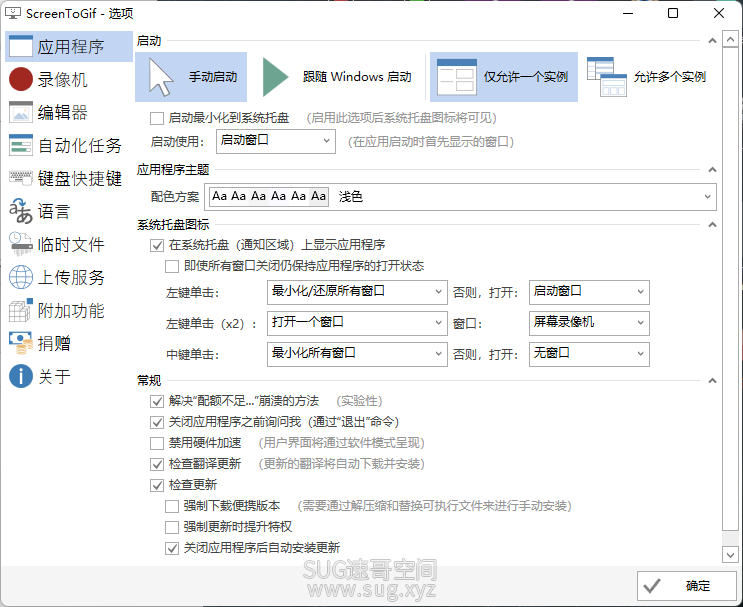Click the 键盘快捷键 keyboard icon
The width and height of the screenshot is (743, 607).
21,178
